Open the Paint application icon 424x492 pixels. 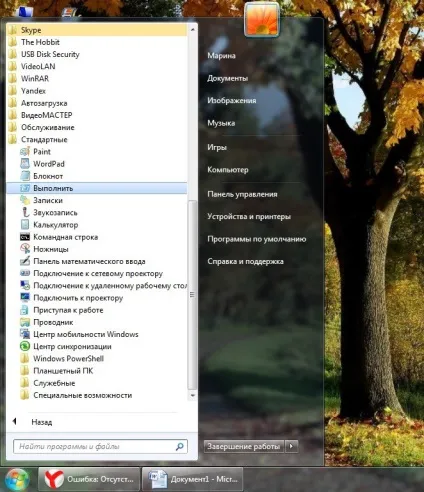(x=25, y=152)
